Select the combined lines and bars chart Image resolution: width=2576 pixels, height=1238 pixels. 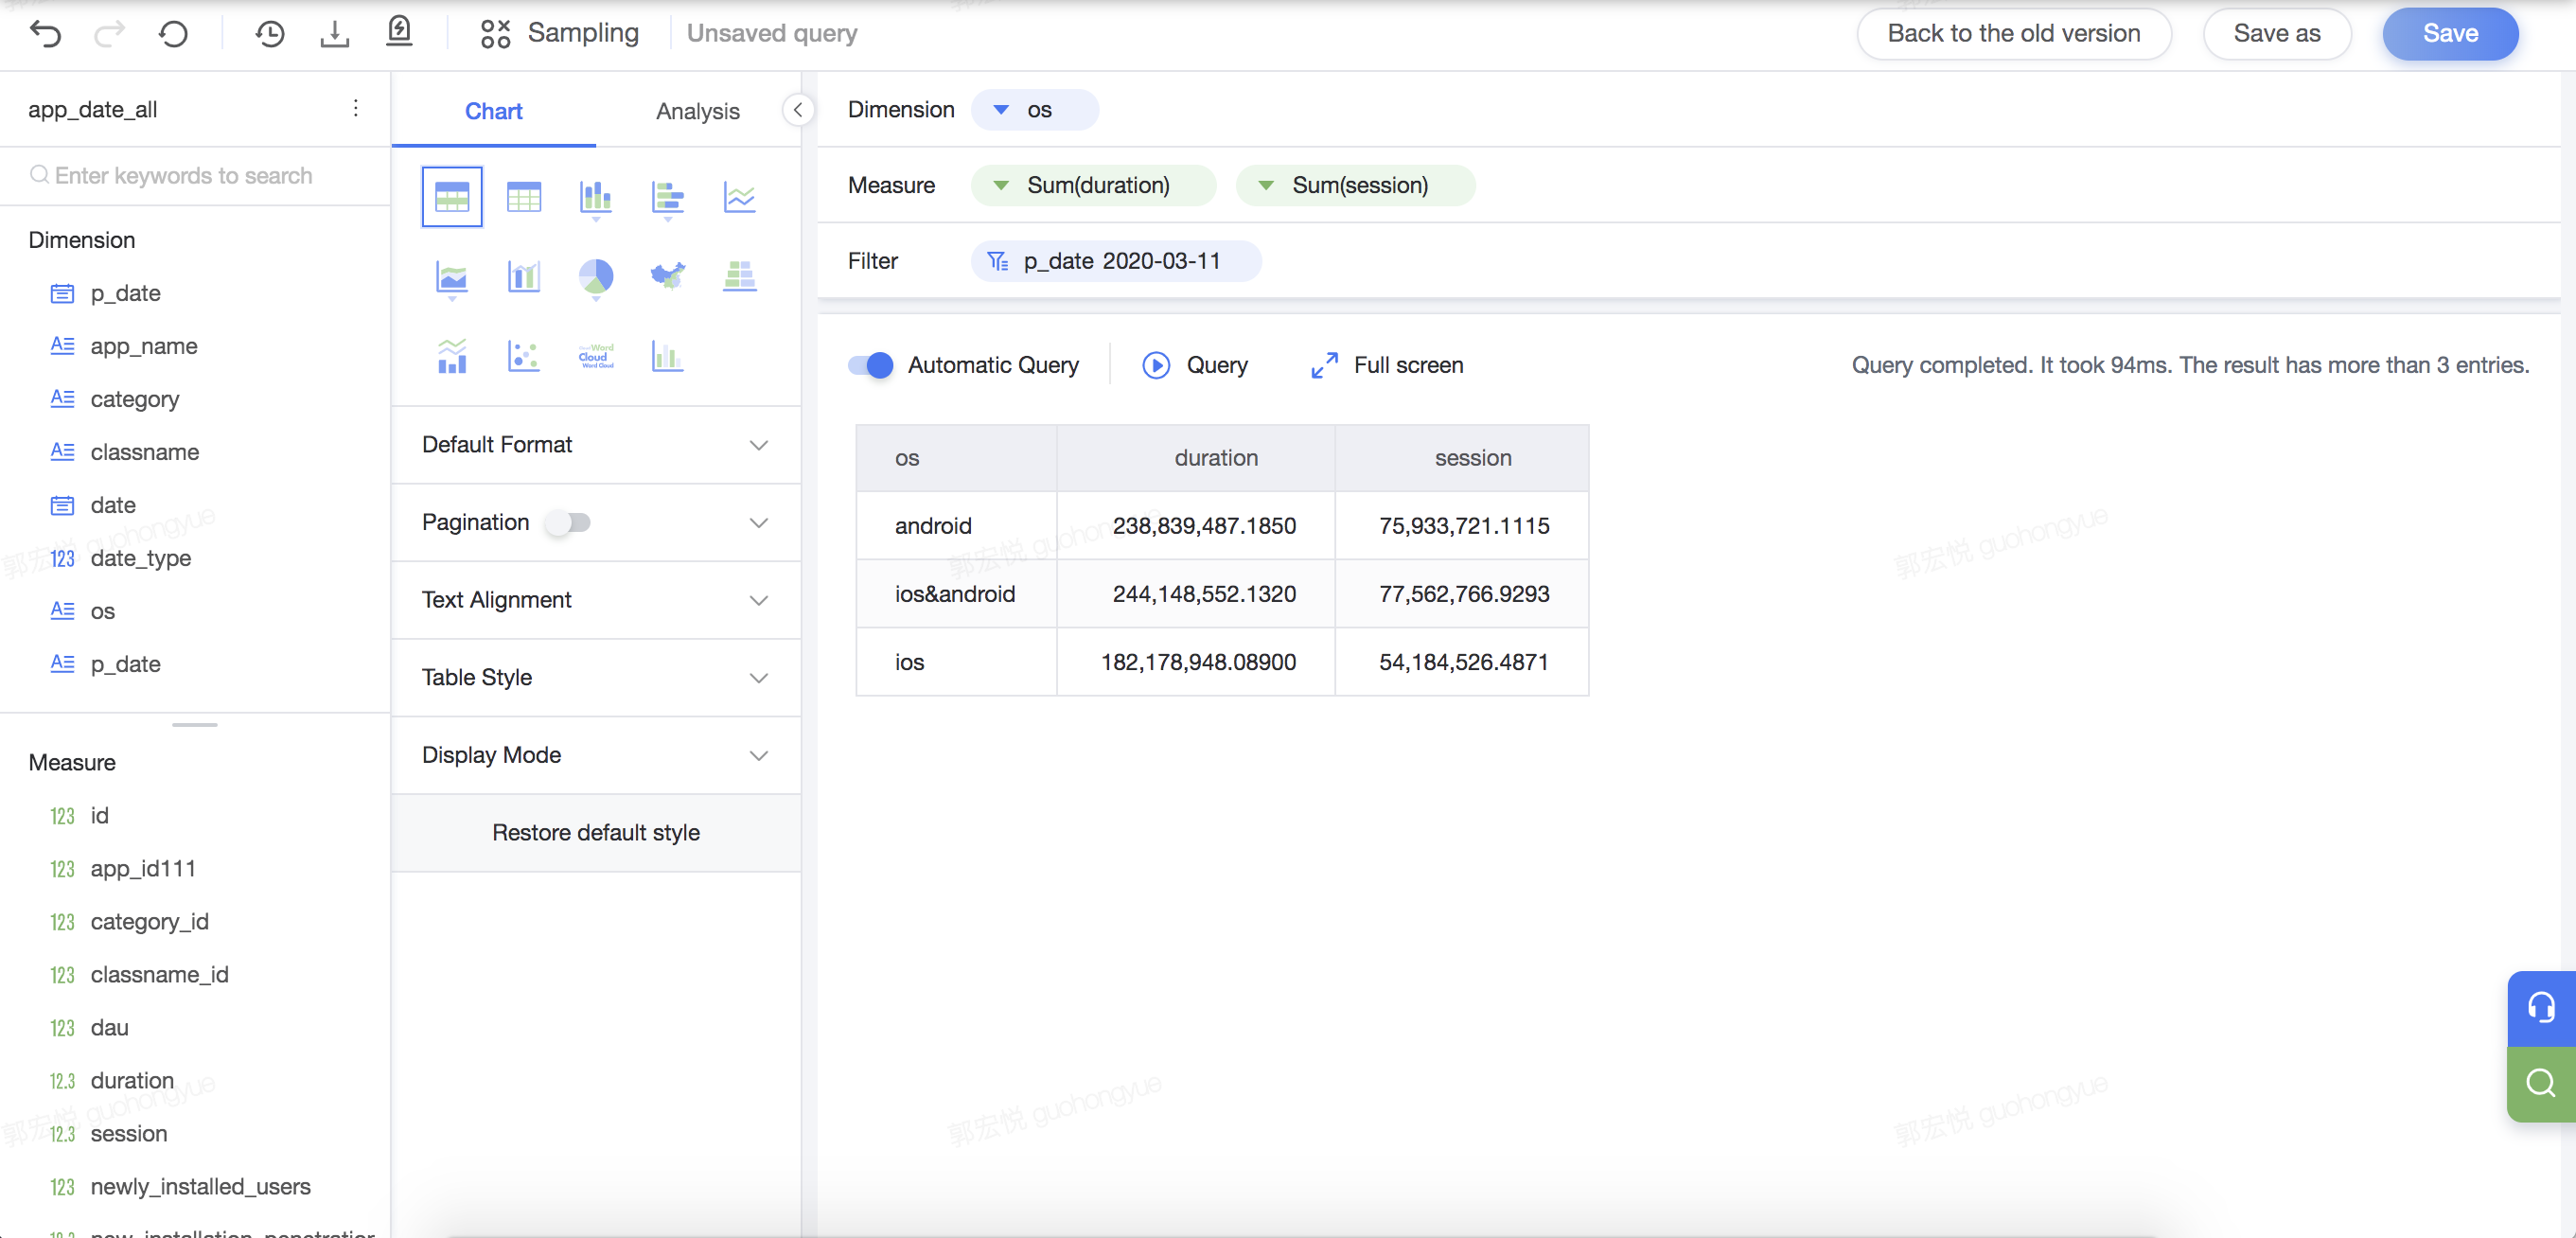tap(452, 356)
